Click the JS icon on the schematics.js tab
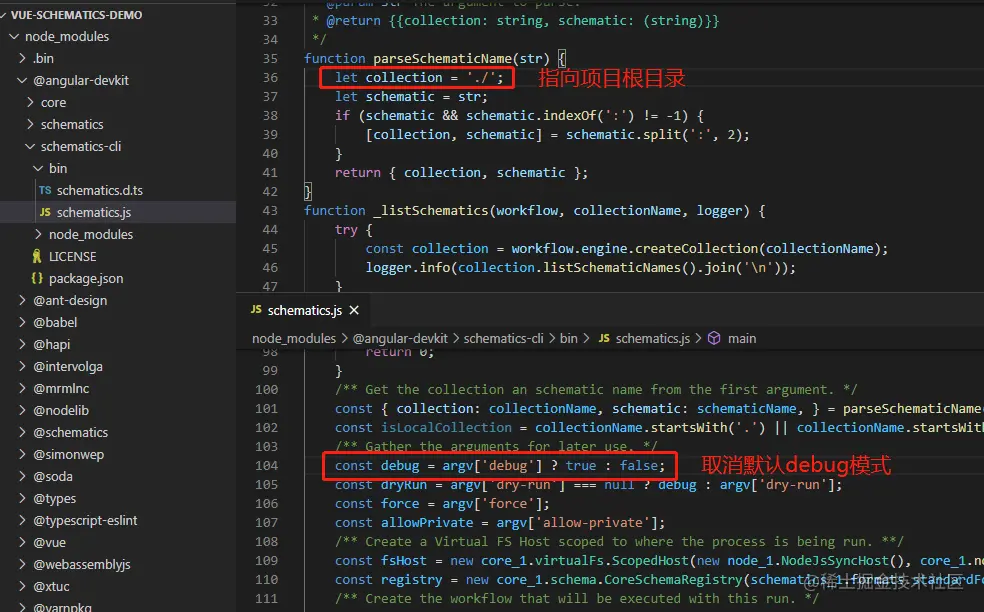Viewport: 984px width, 612px height. (x=256, y=309)
